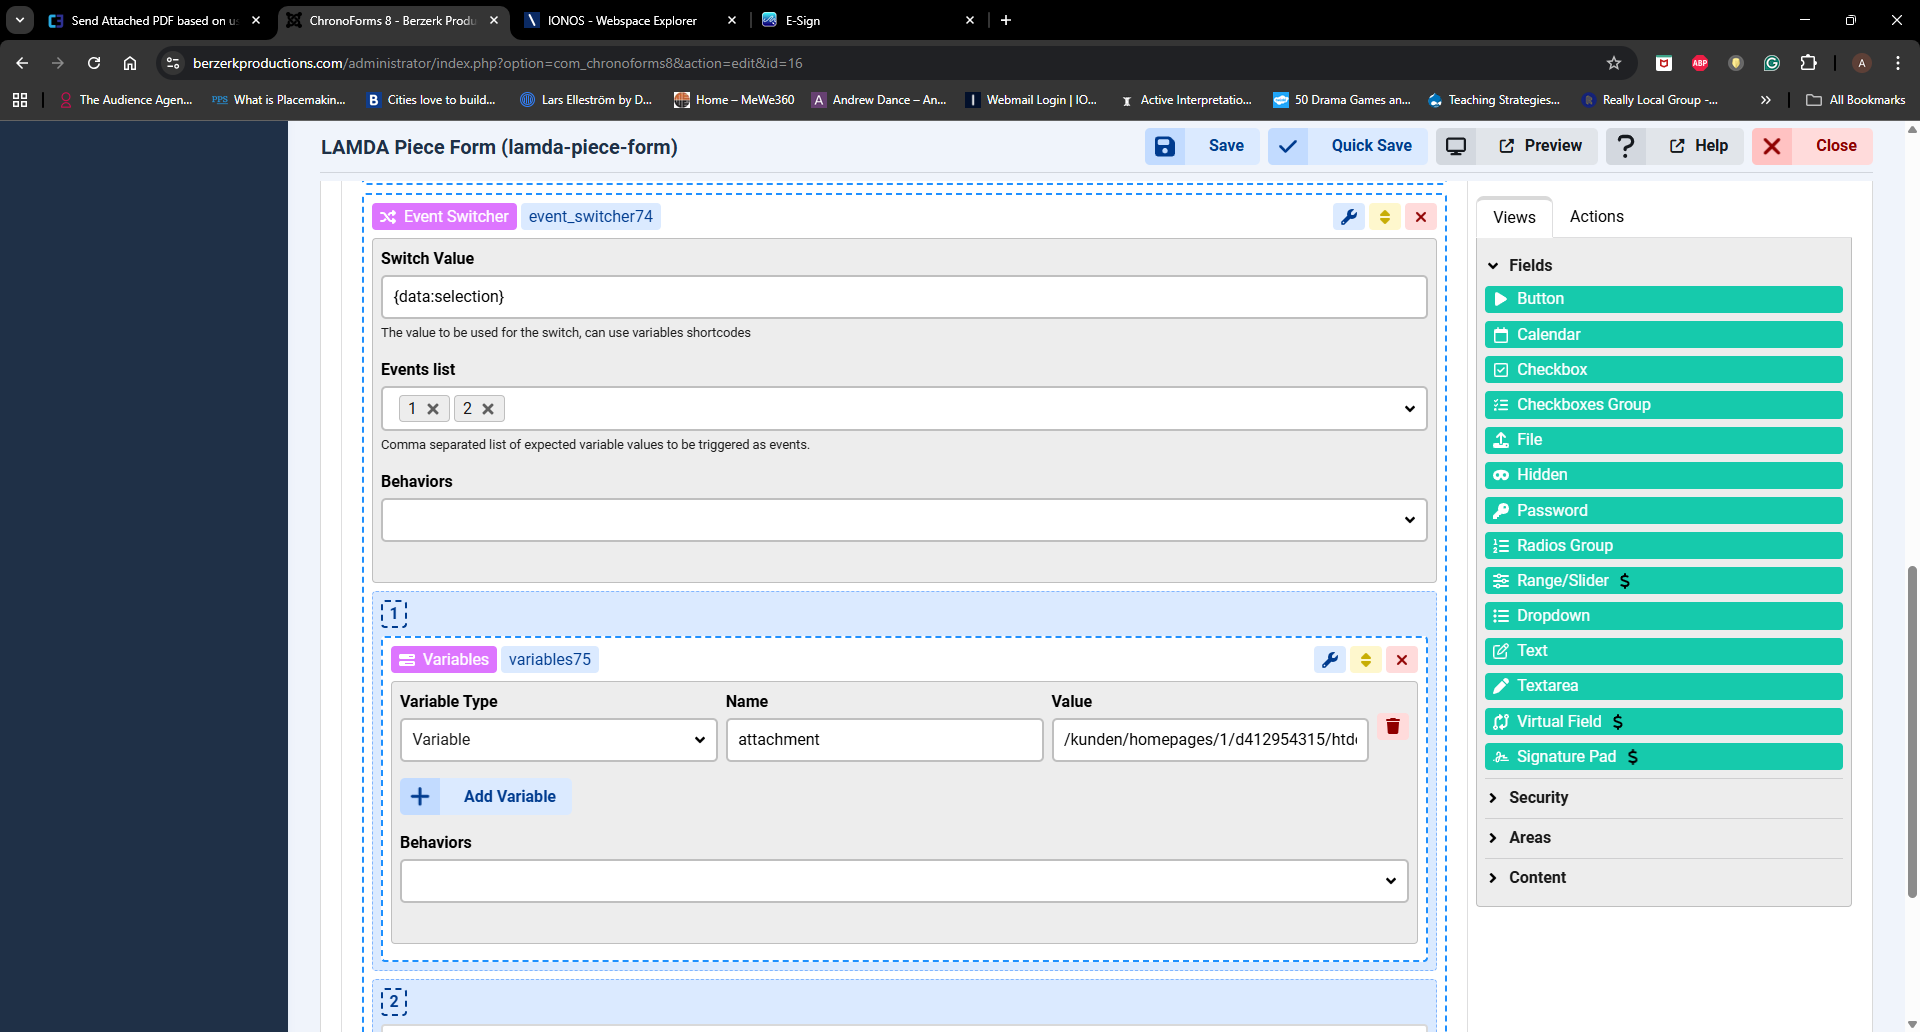Click the plus icon beside Add Variable
This screenshot has width=1920, height=1032.
pos(420,796)
